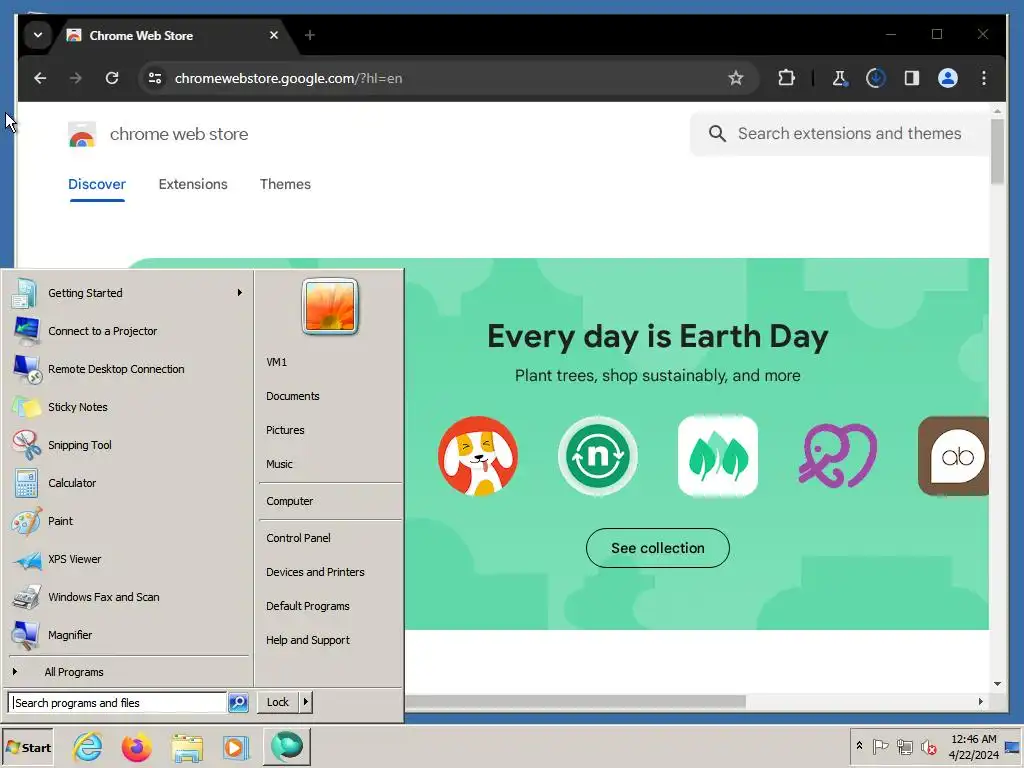Open the brown ab speech bubble extension icon
Screen dimensions: 1024x768
[x=953, y=456]
